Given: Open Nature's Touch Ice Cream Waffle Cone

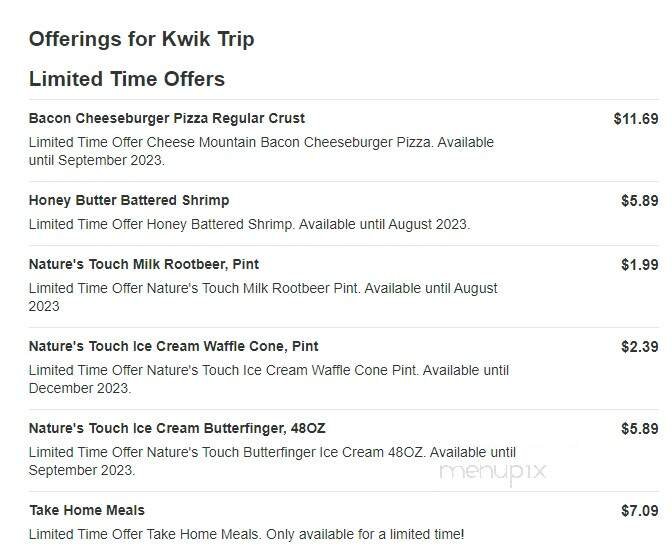Looking at the screenshot, I should tap(174, 346).
